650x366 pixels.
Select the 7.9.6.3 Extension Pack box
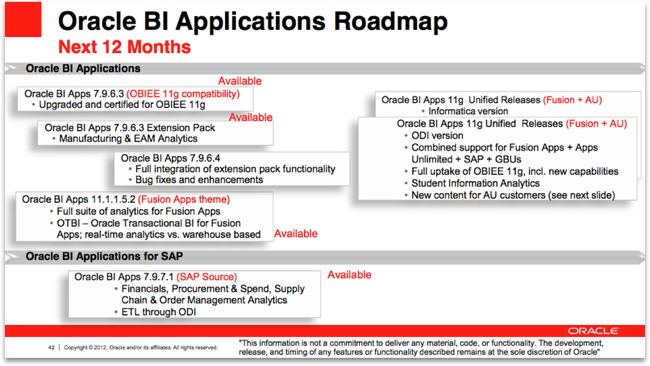155,133
